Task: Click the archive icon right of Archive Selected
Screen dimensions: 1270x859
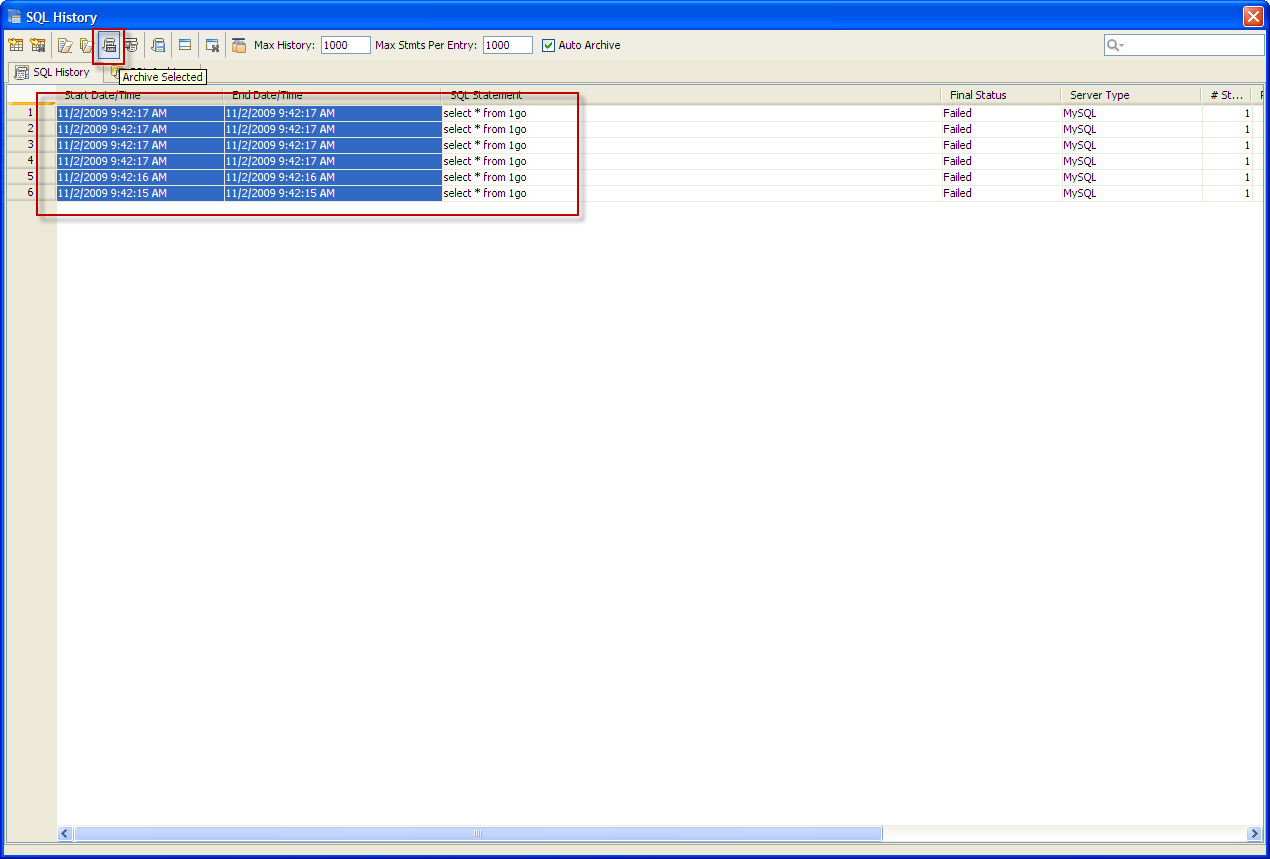Action: [131, 45]
